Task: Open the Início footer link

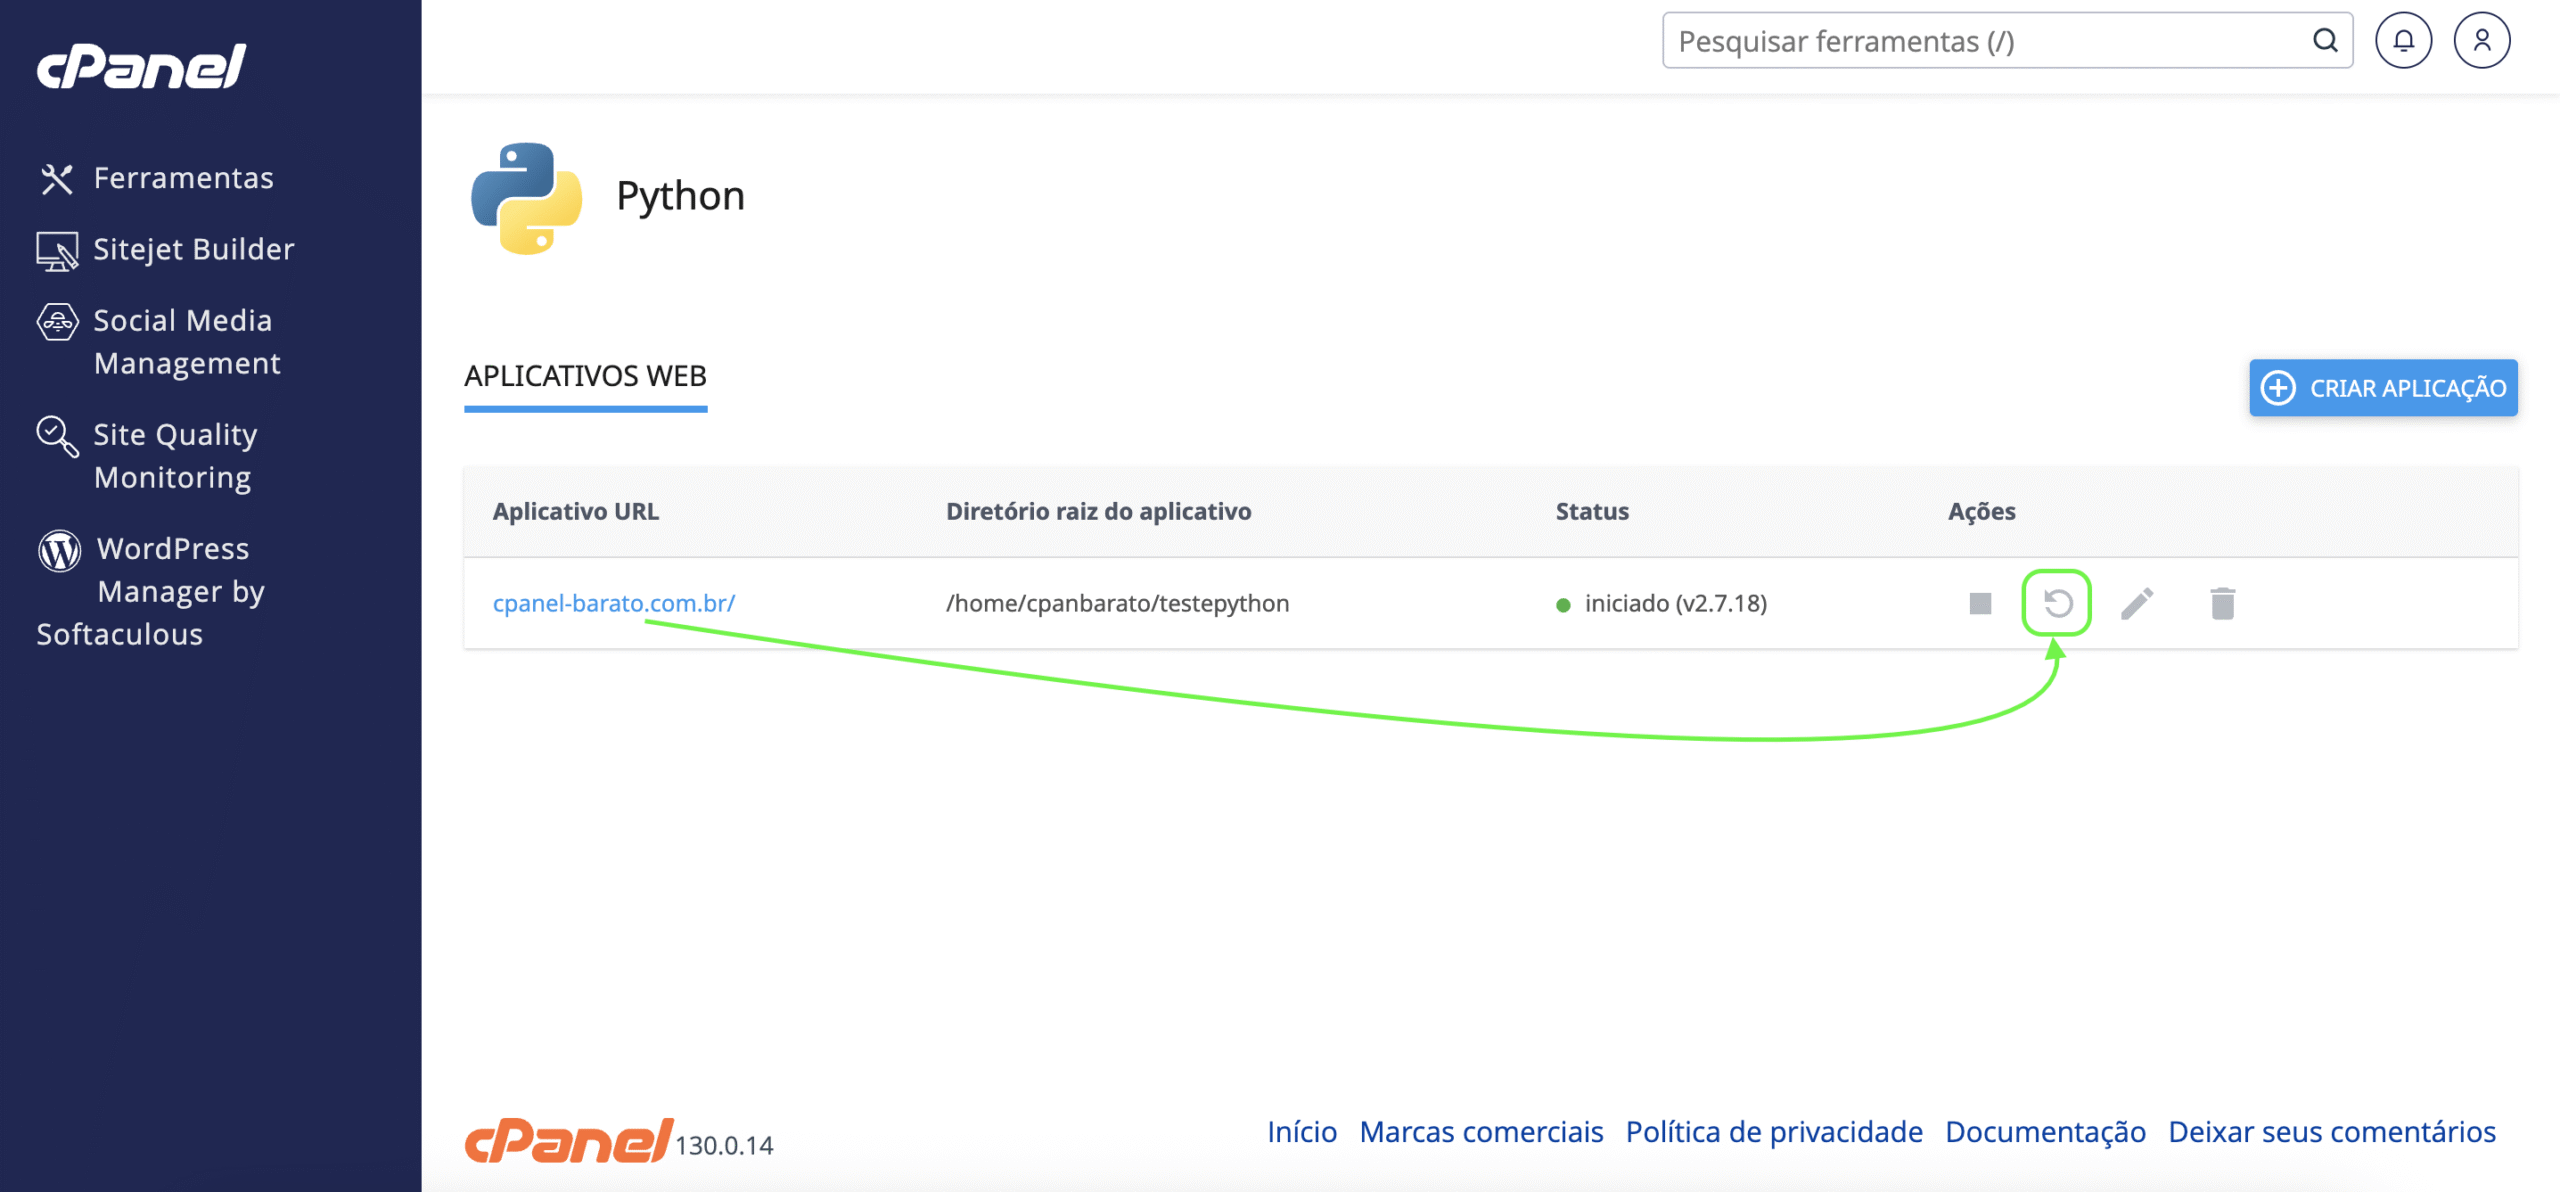Action: [x=1302, y=1131]
